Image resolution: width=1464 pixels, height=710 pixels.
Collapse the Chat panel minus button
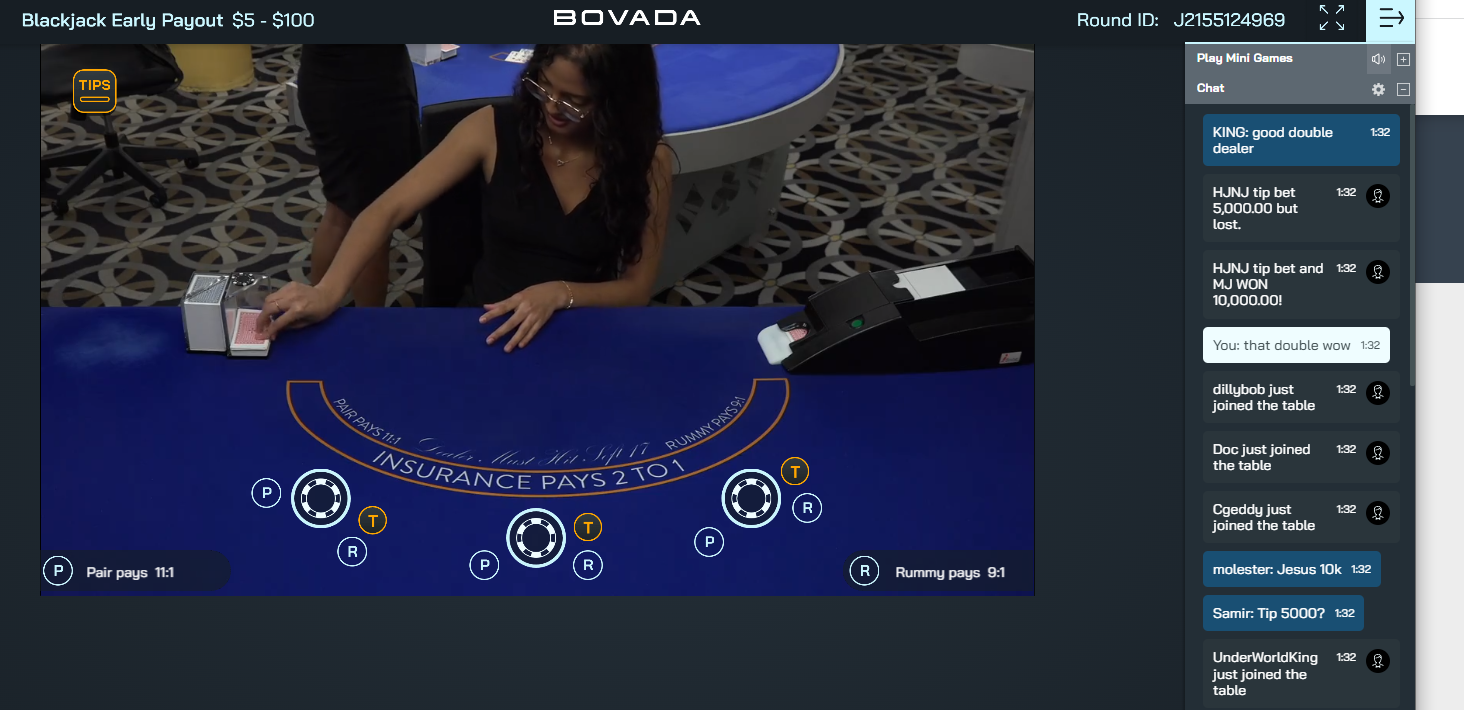tap(1403, 89)
